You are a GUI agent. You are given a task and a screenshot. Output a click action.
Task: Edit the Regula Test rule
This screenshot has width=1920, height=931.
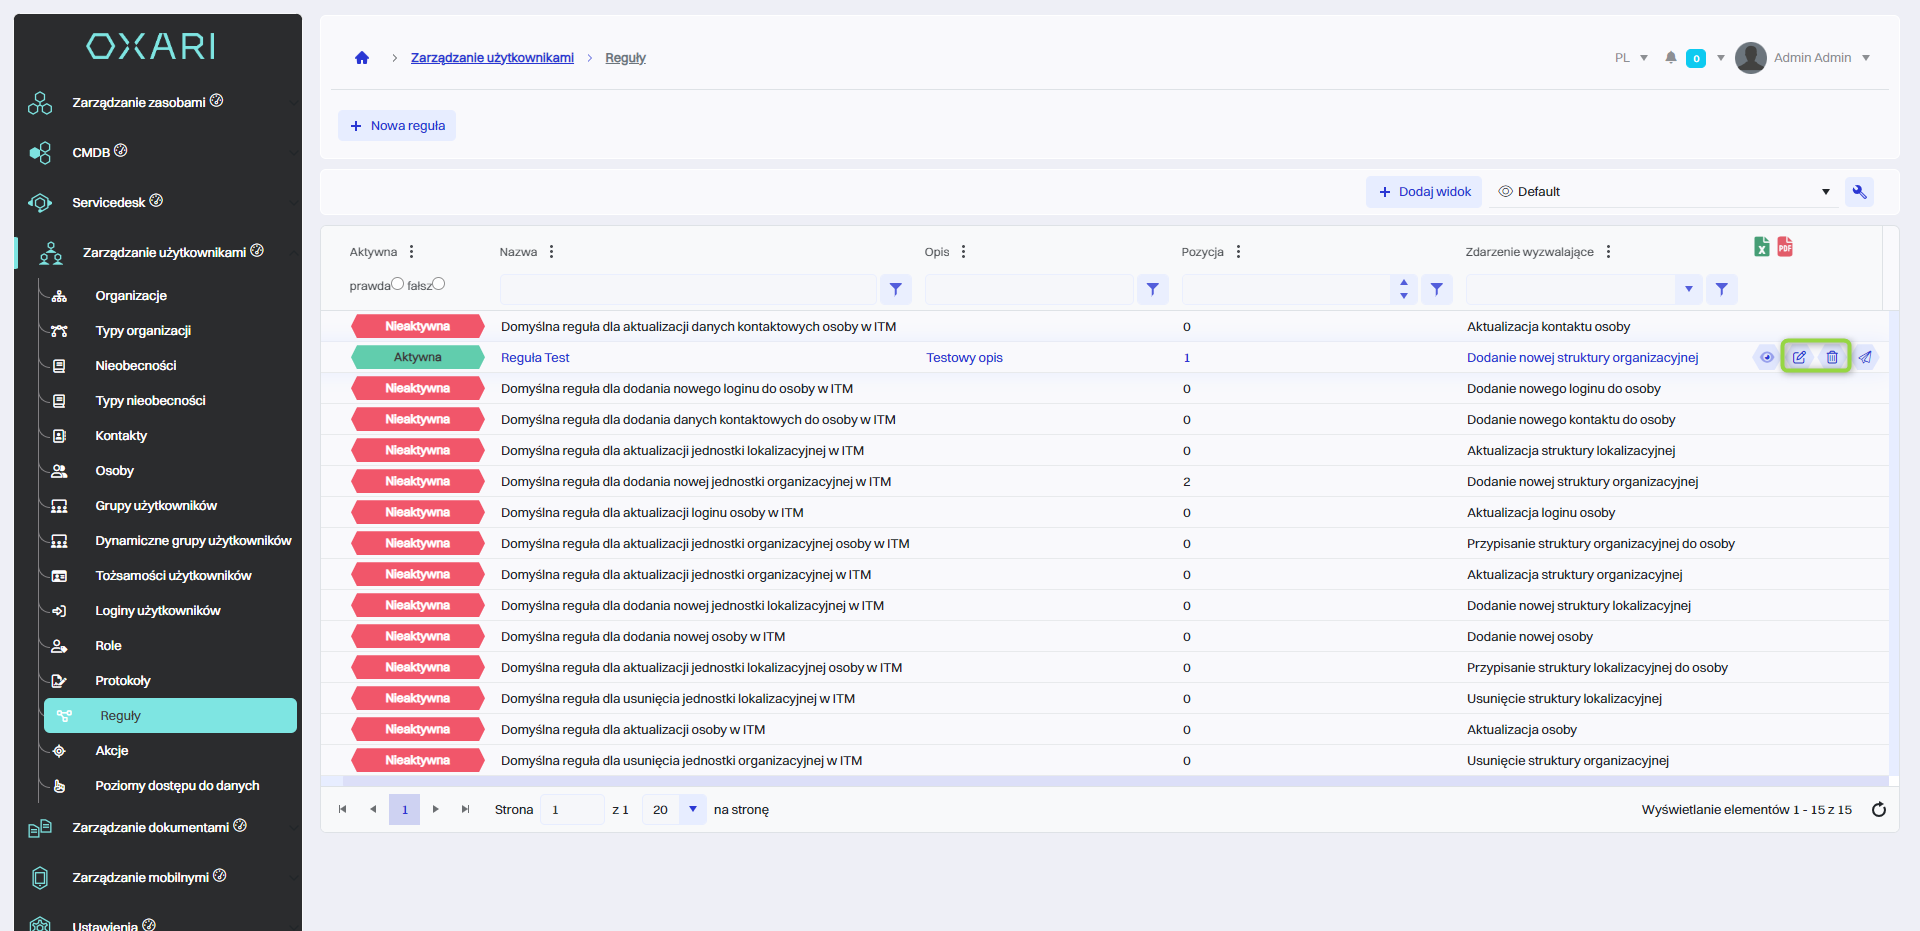point(1799,357)
